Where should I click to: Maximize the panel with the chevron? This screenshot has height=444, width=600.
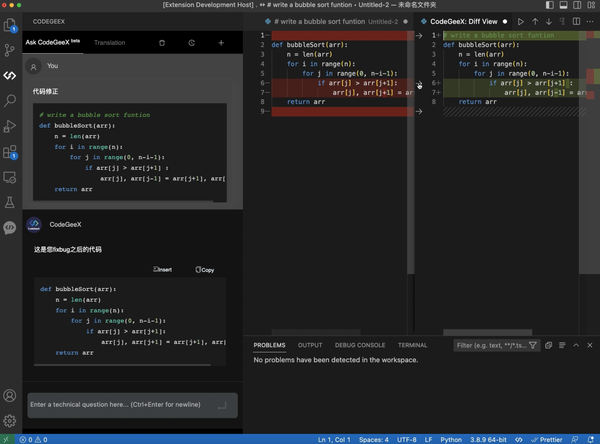pos(576,345)
